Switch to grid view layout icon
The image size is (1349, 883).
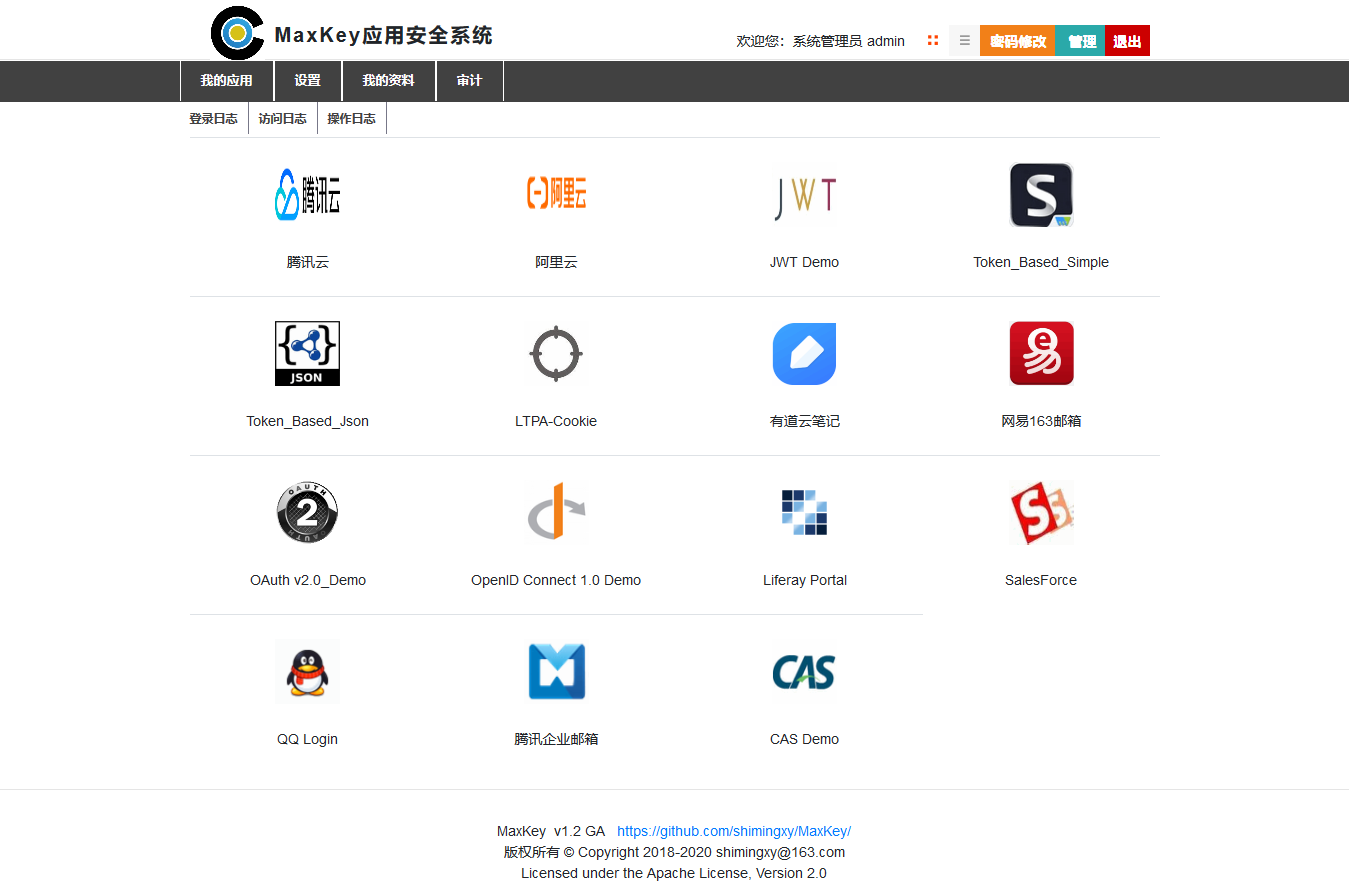click(x=933, y=41)
